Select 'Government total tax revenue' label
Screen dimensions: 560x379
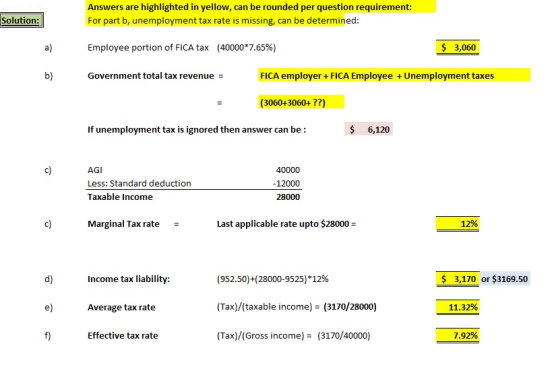151,76
